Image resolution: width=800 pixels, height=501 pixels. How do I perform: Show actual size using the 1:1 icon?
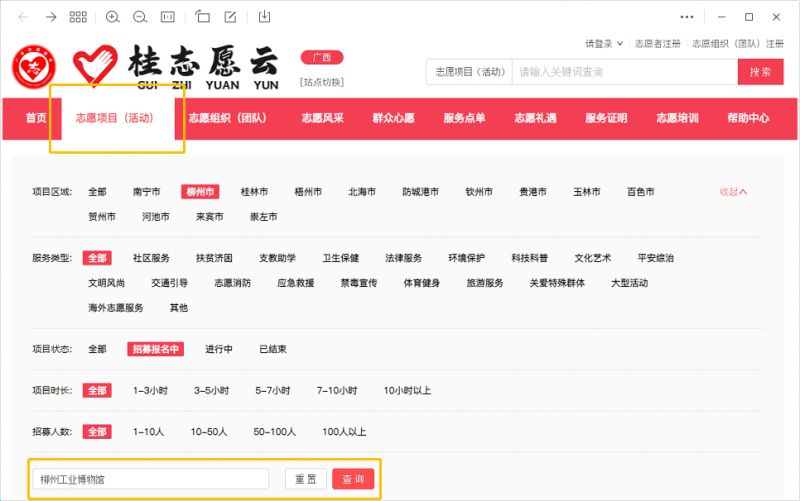167,17
